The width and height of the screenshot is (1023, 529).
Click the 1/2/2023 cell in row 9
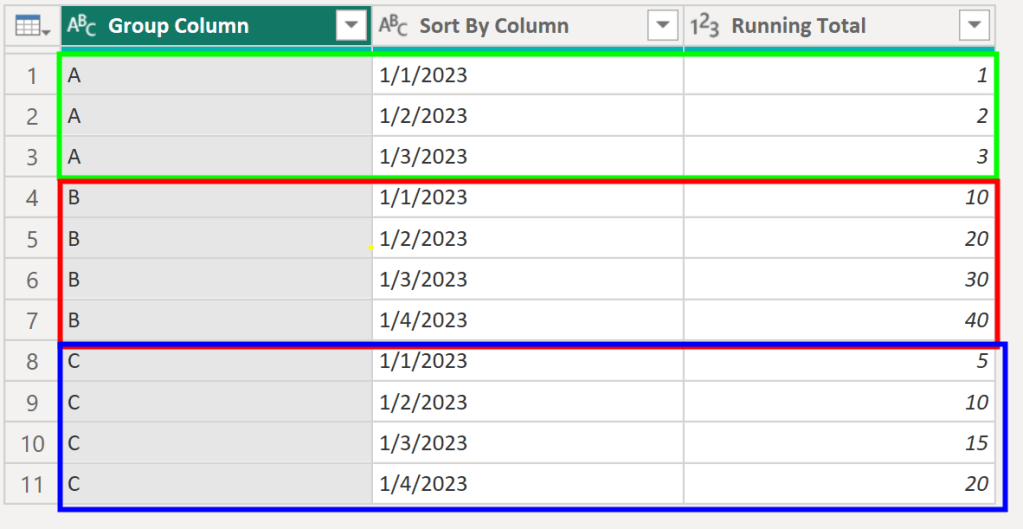pos(527,402)
